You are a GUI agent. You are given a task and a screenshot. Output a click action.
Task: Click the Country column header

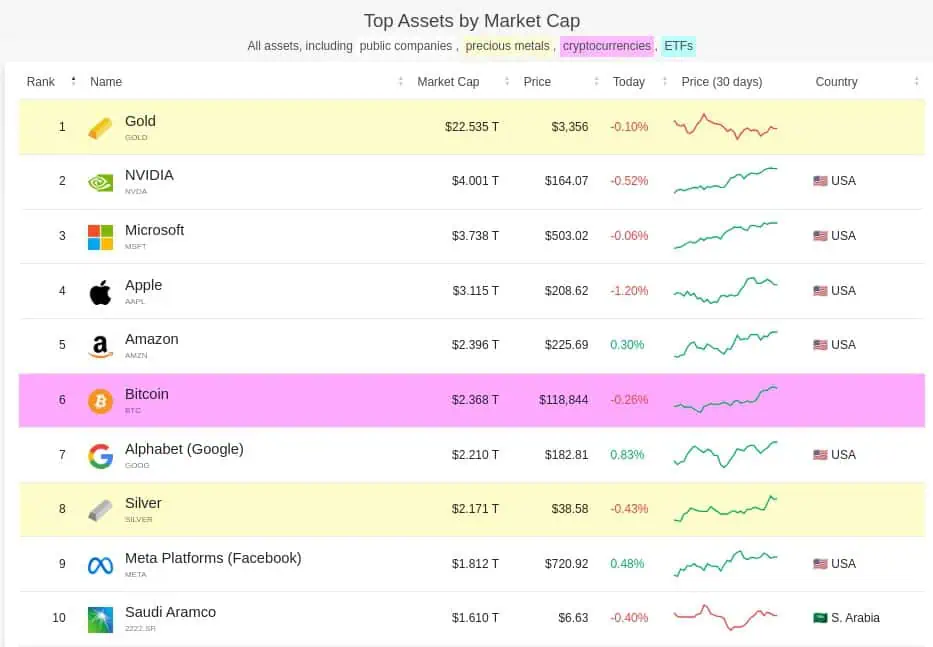[836, 82]
